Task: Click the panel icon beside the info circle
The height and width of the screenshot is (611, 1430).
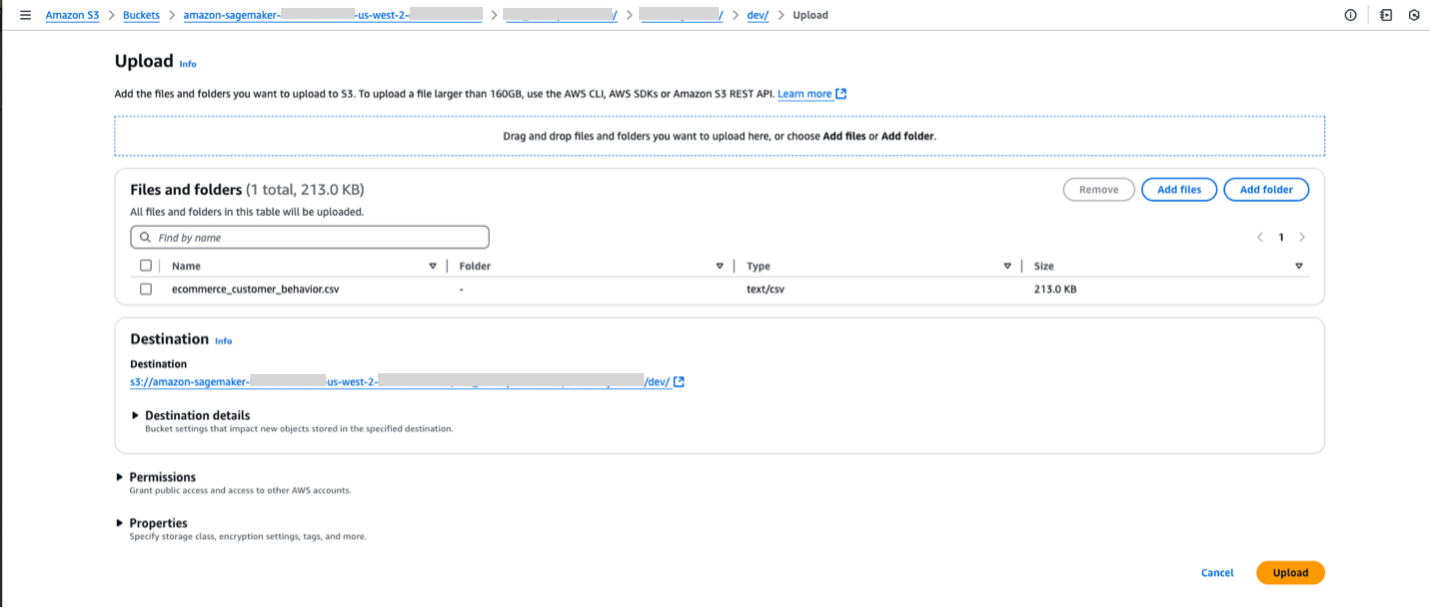Action: pyautogui.click(x=1385, y=16)
